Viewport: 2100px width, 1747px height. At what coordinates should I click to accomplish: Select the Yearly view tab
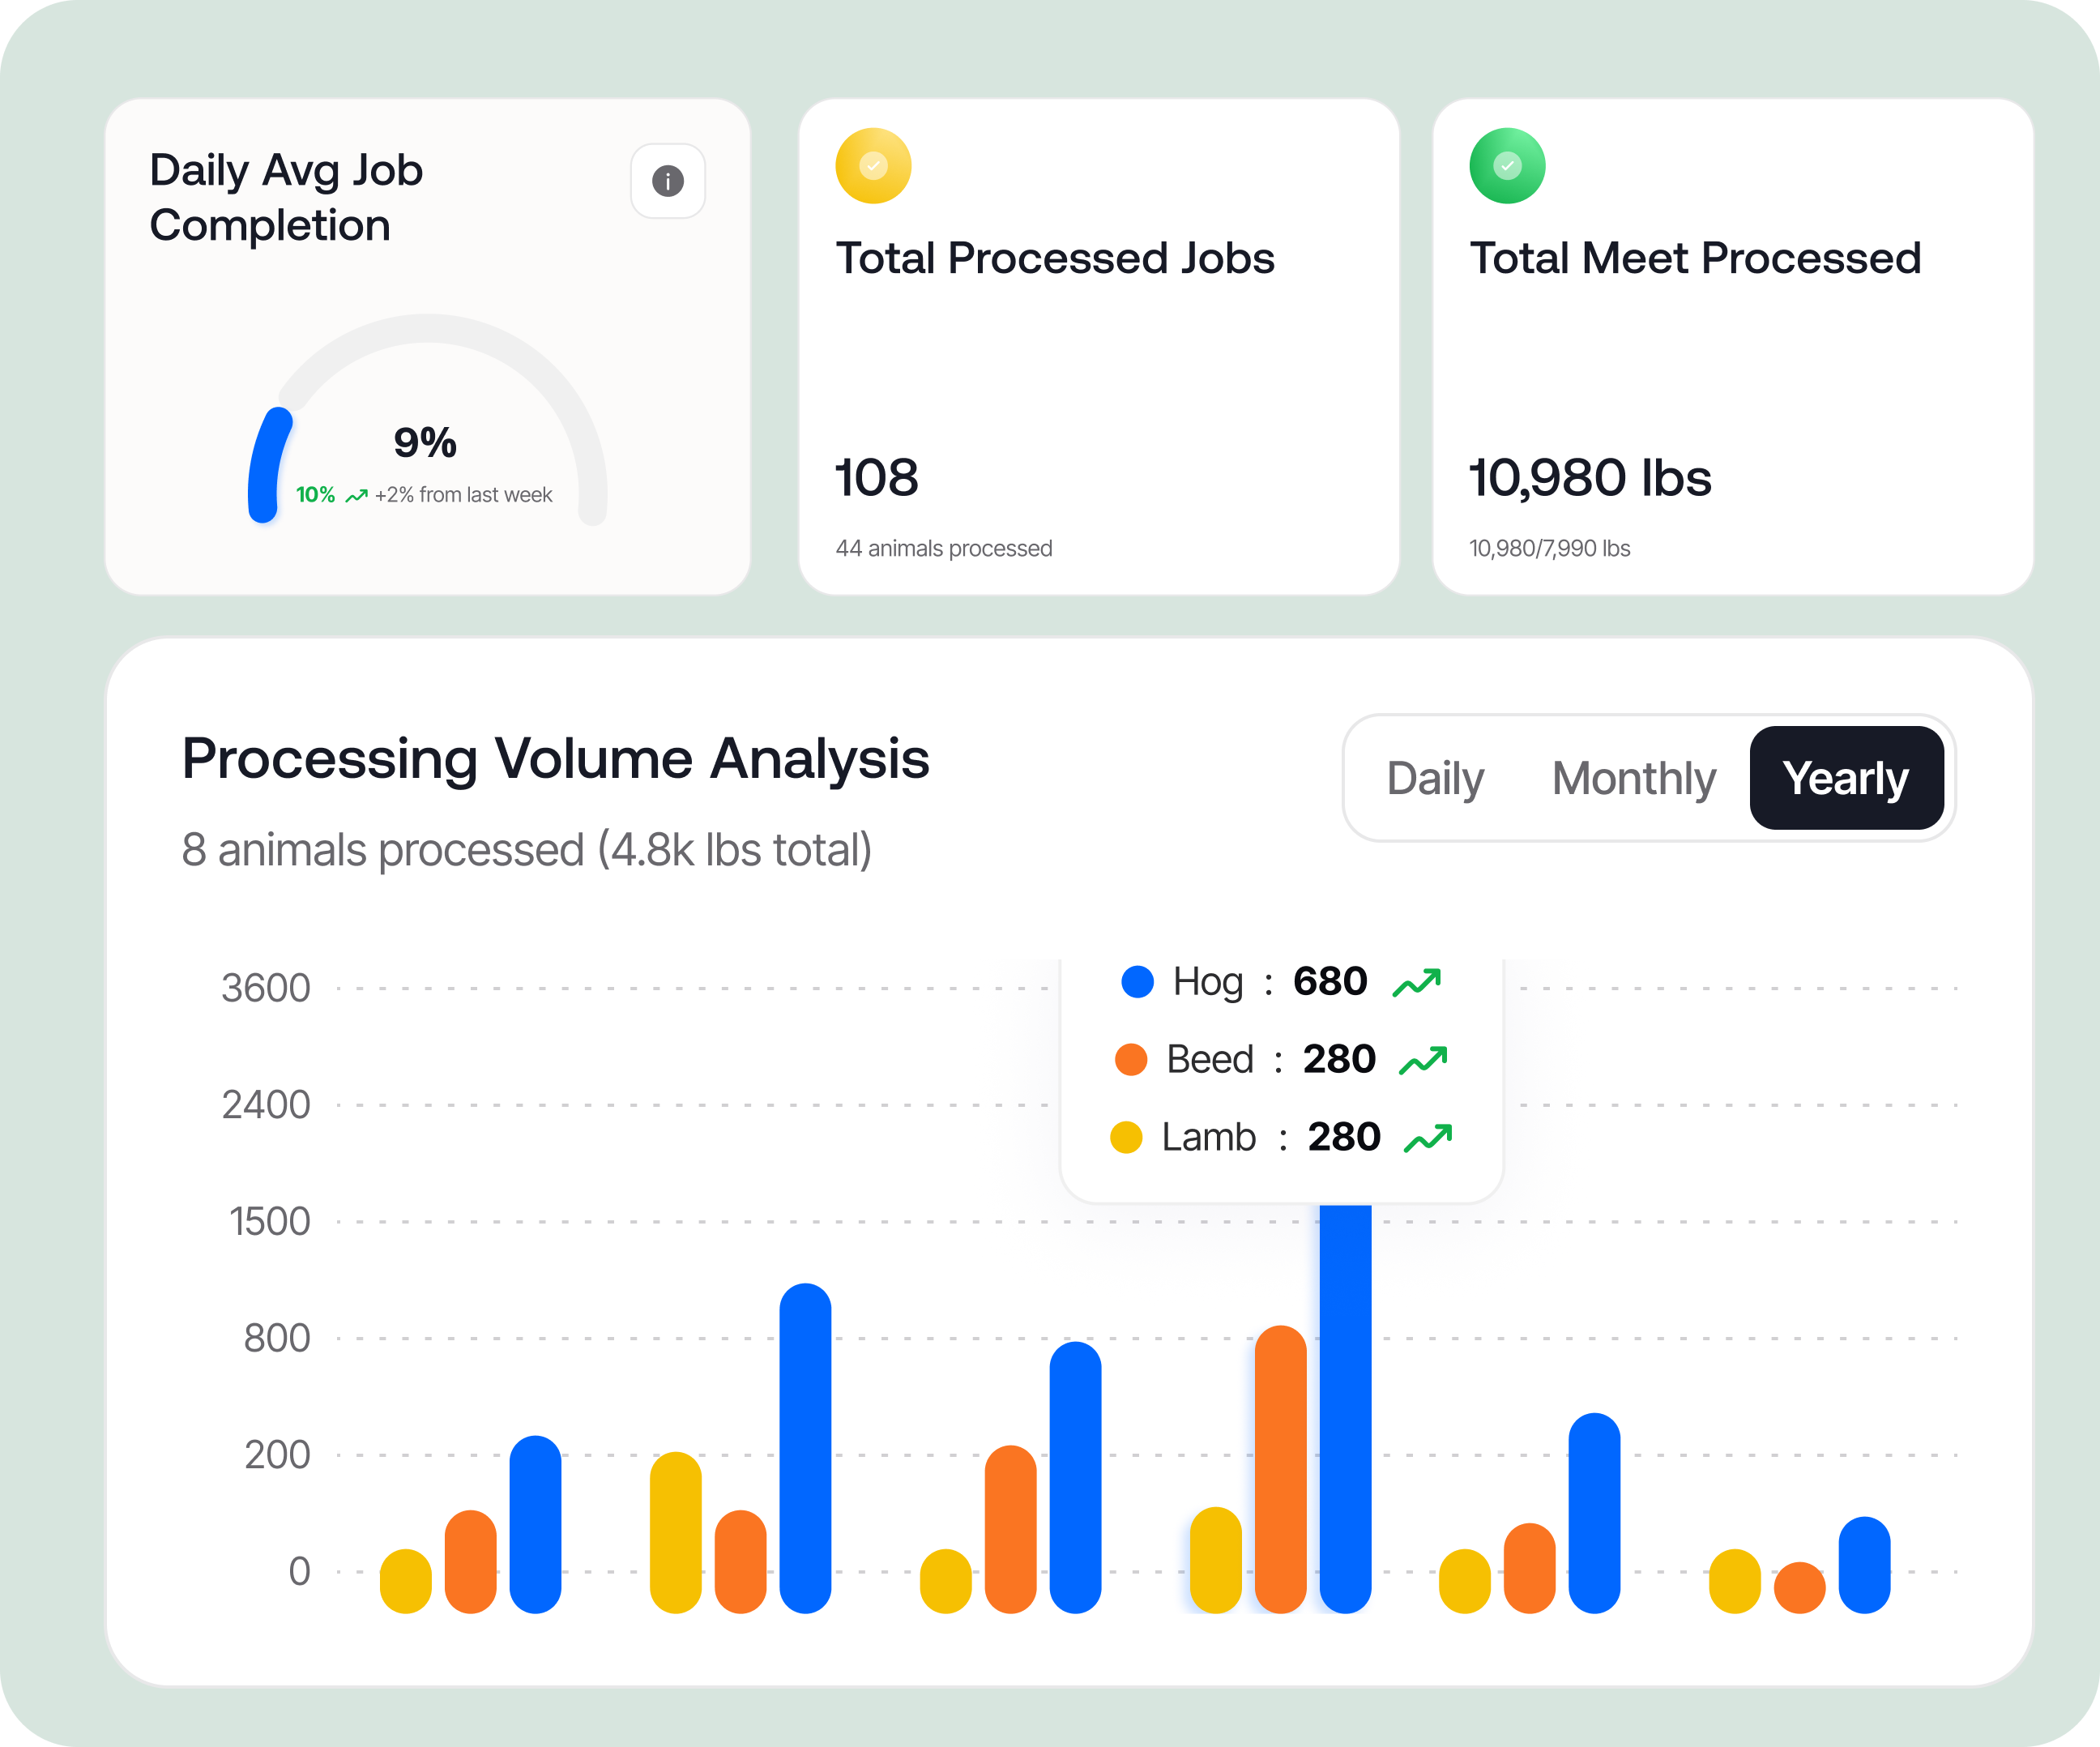click(x=1846, y=778)
